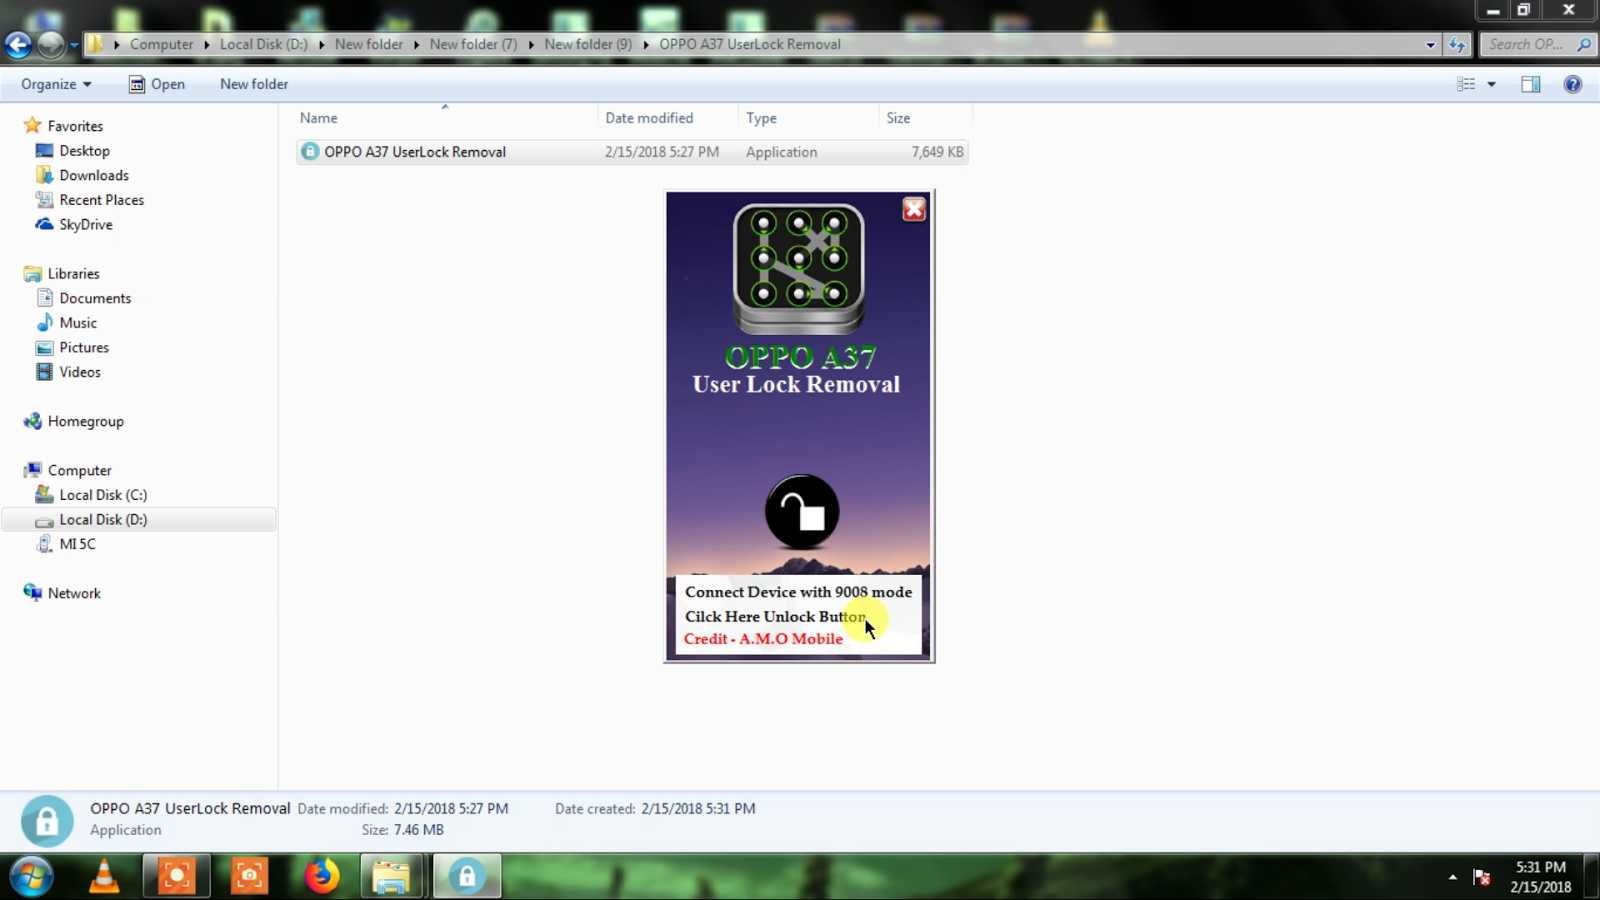The width and height of the screenshot is (1600, 900).
Task: Click the Search box
Action: tap(1536, 44)
